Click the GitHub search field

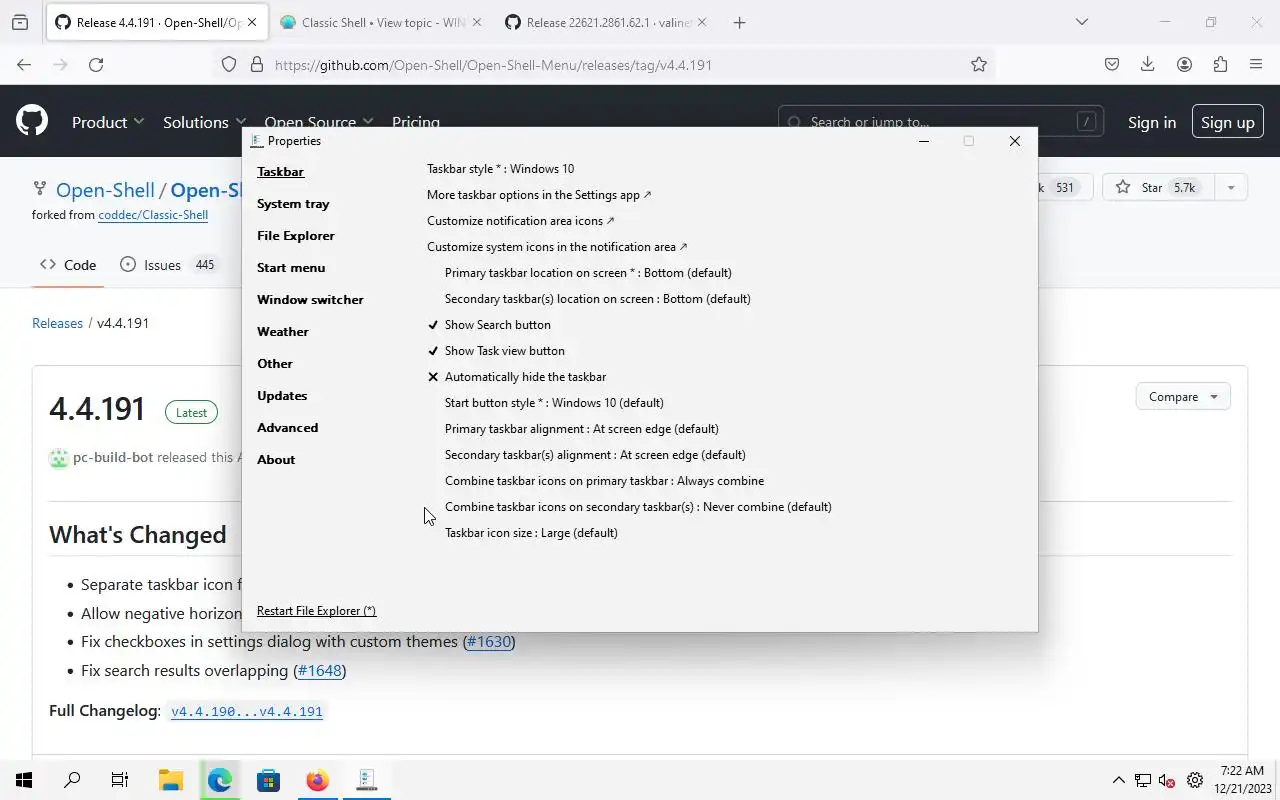(940, 122)
